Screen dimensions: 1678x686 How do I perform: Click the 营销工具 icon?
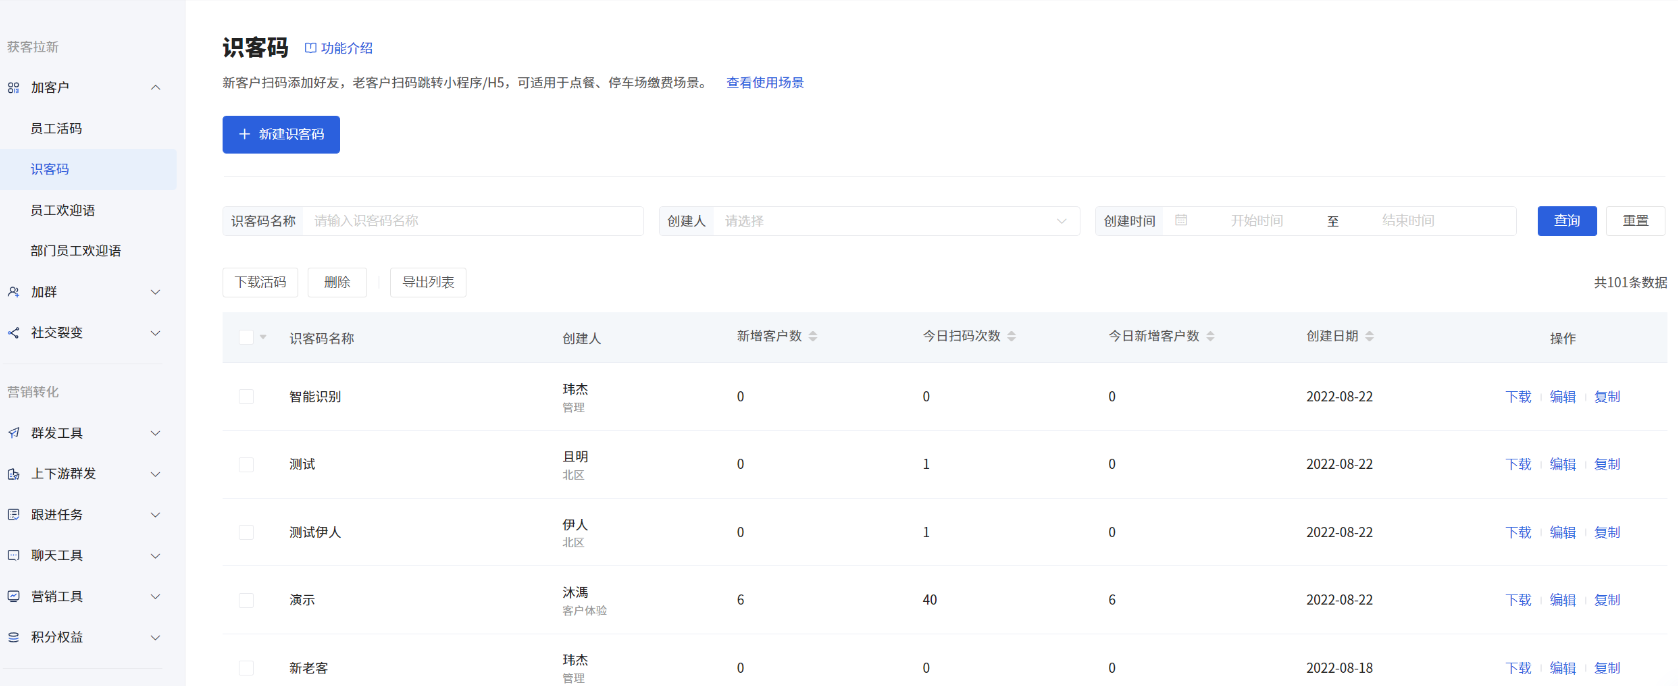click(13, 596)
